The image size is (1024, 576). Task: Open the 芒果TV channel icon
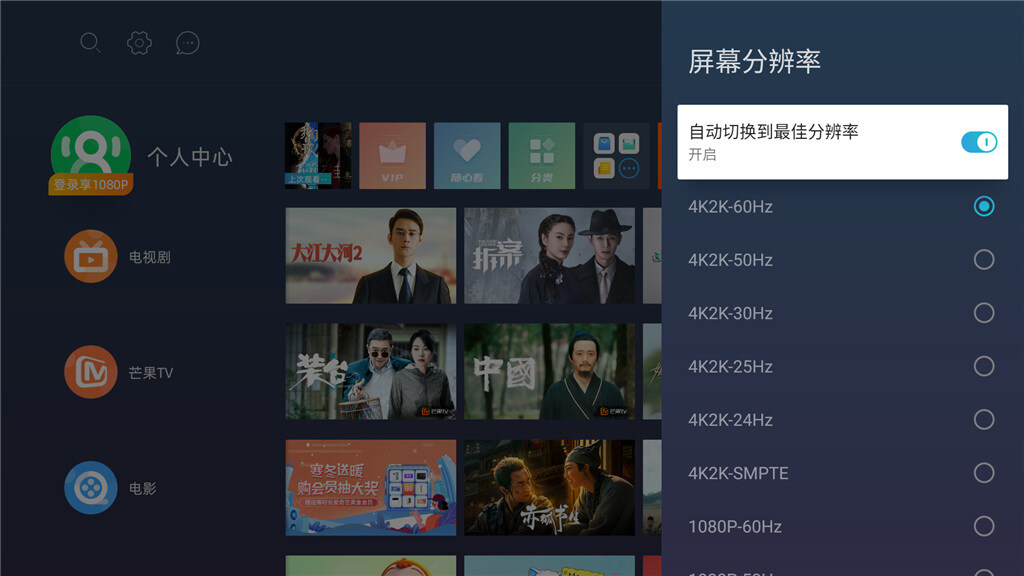click(91, 372)
